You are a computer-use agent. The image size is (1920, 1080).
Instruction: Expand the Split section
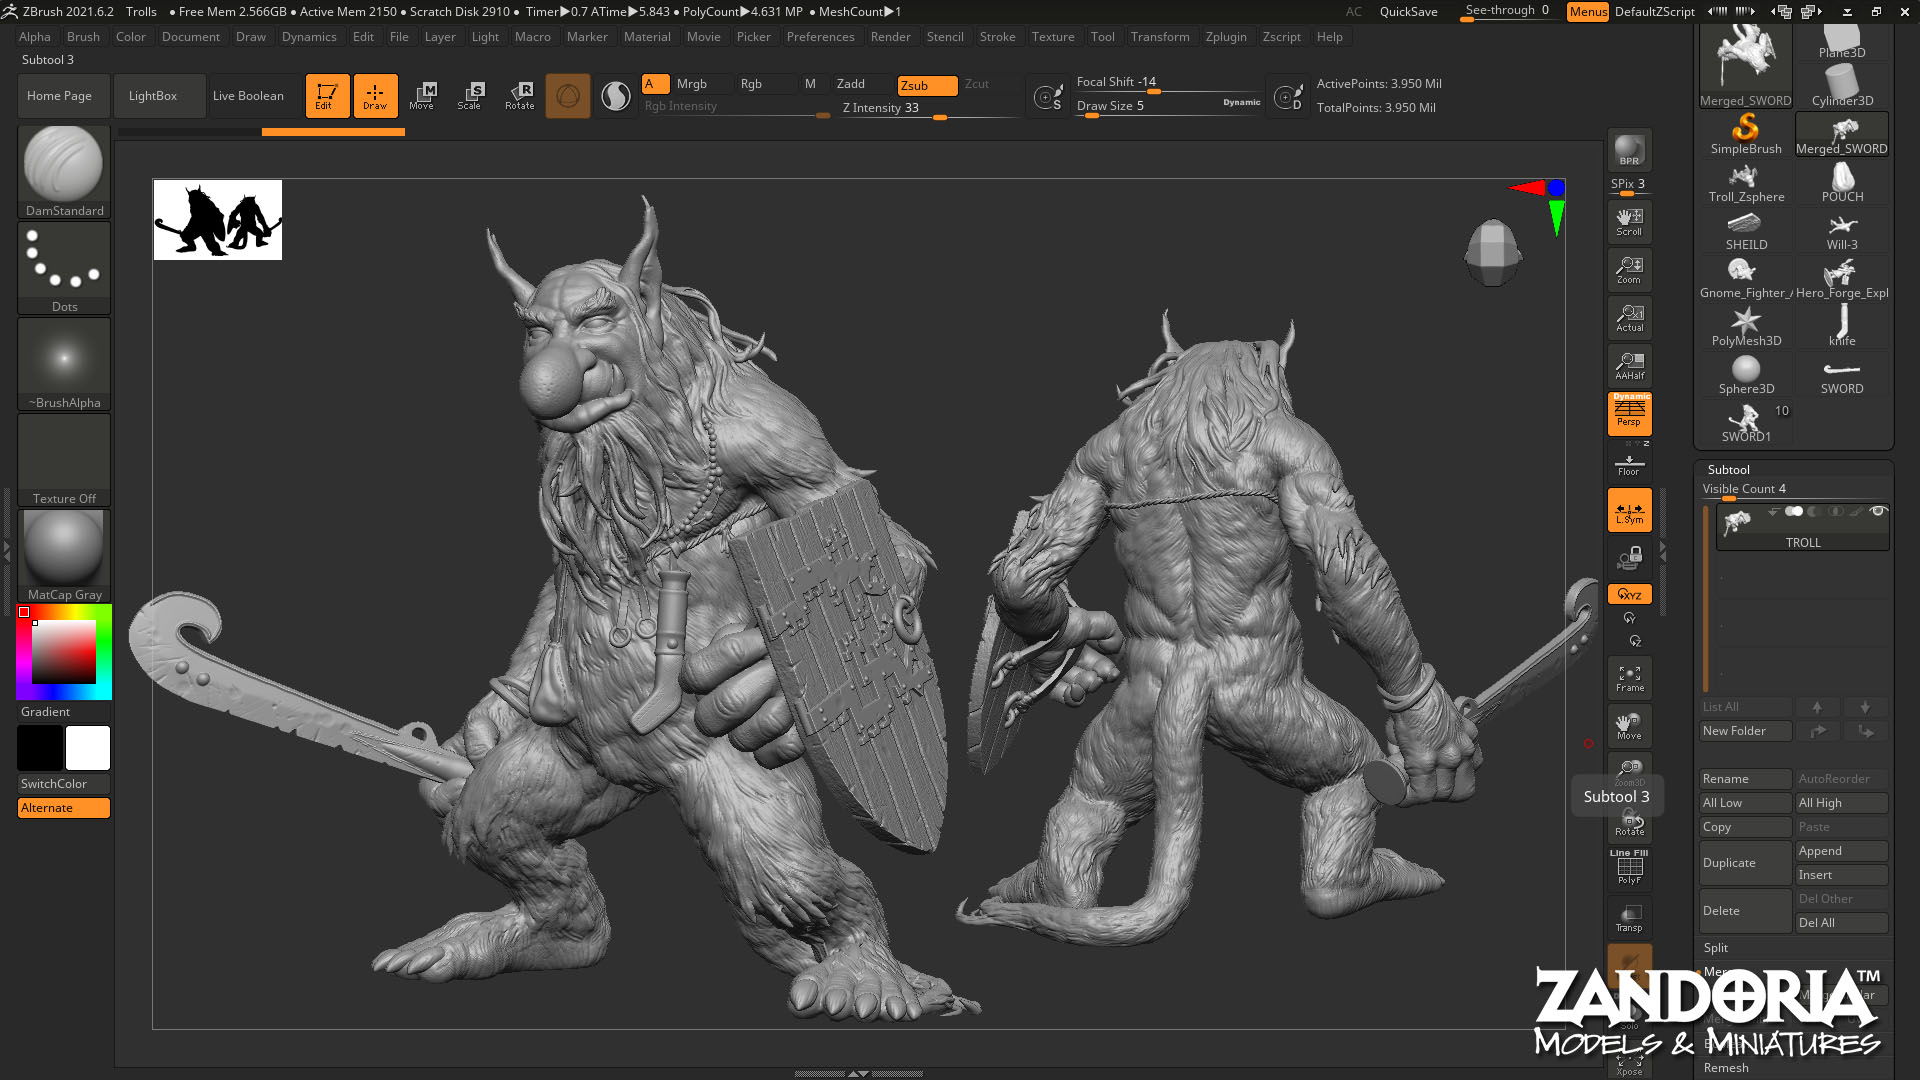point(1716,948)
